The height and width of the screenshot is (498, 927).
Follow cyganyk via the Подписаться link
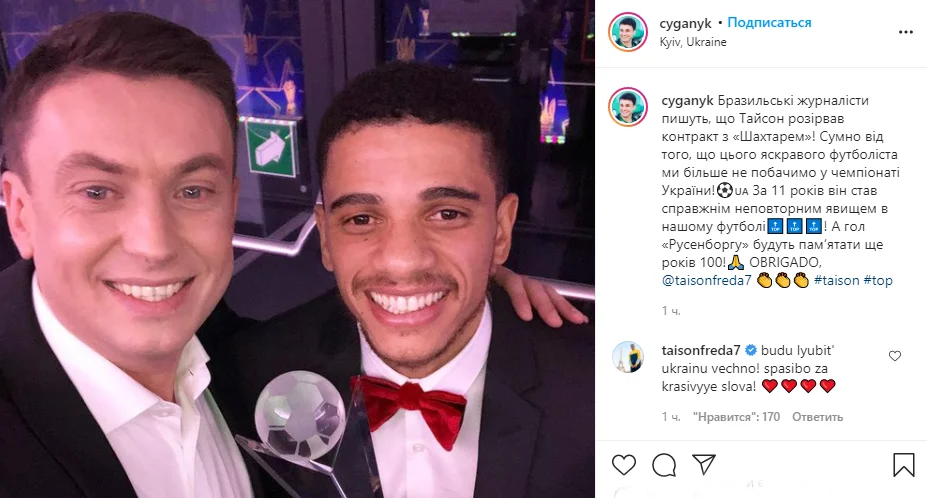point(769,23)
